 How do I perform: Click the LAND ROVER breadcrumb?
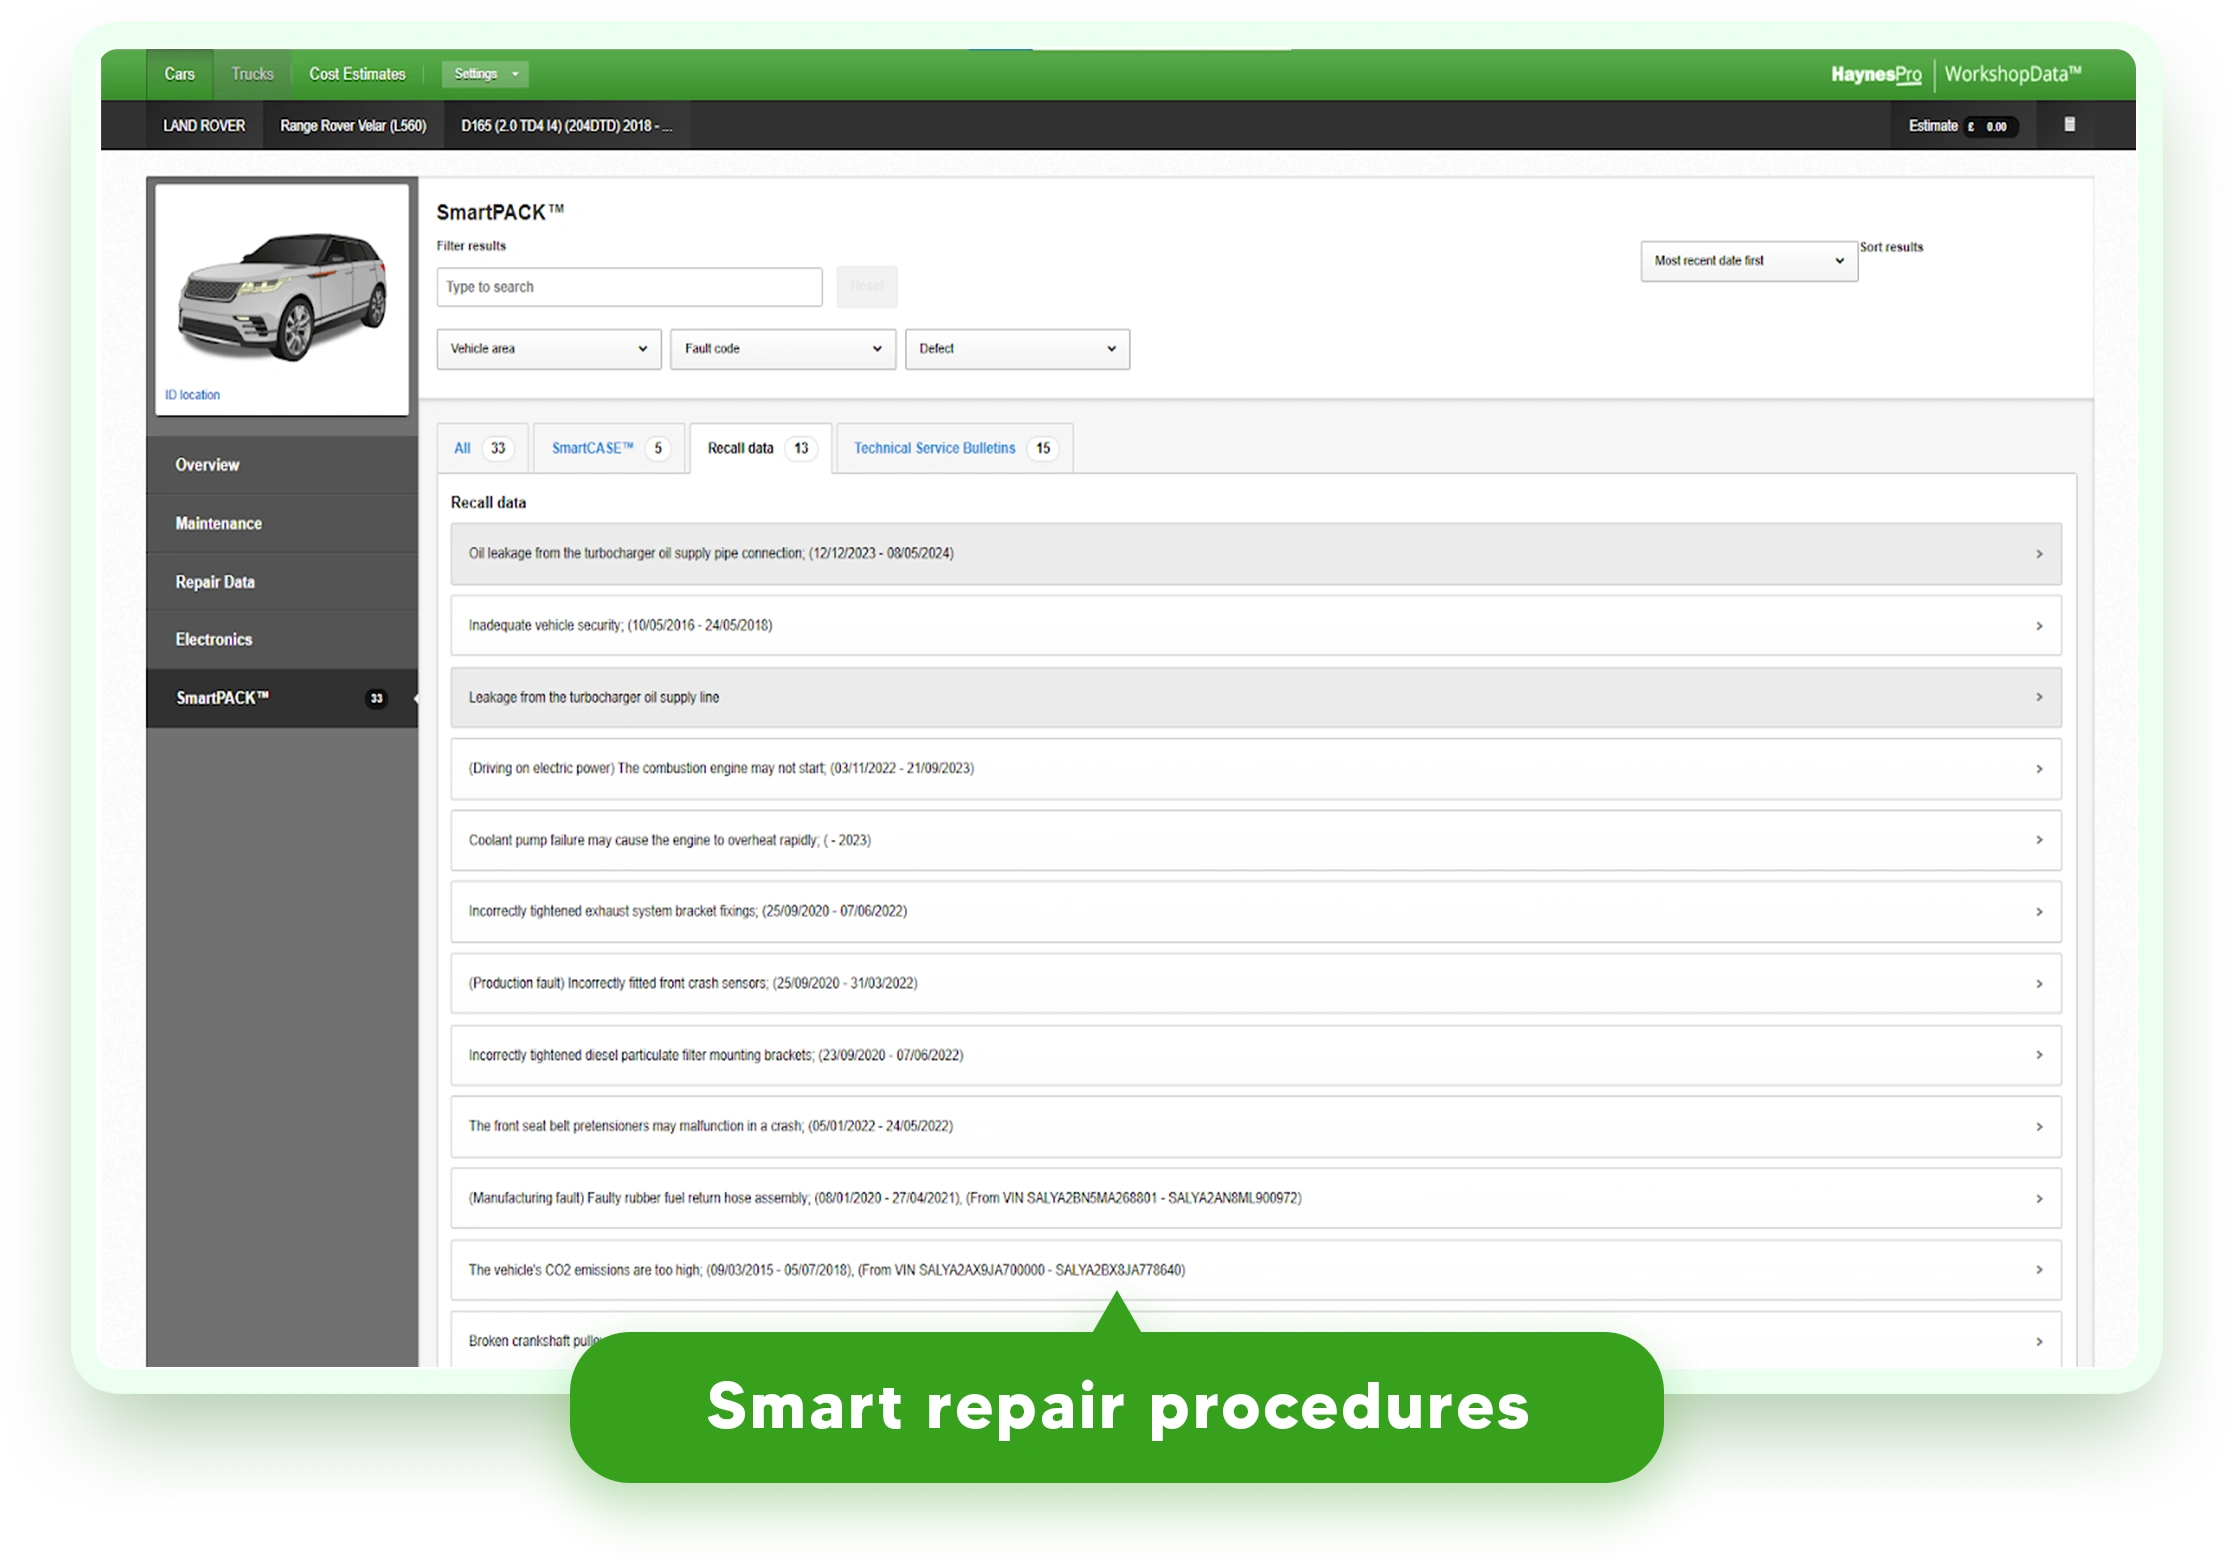point(204,126)
